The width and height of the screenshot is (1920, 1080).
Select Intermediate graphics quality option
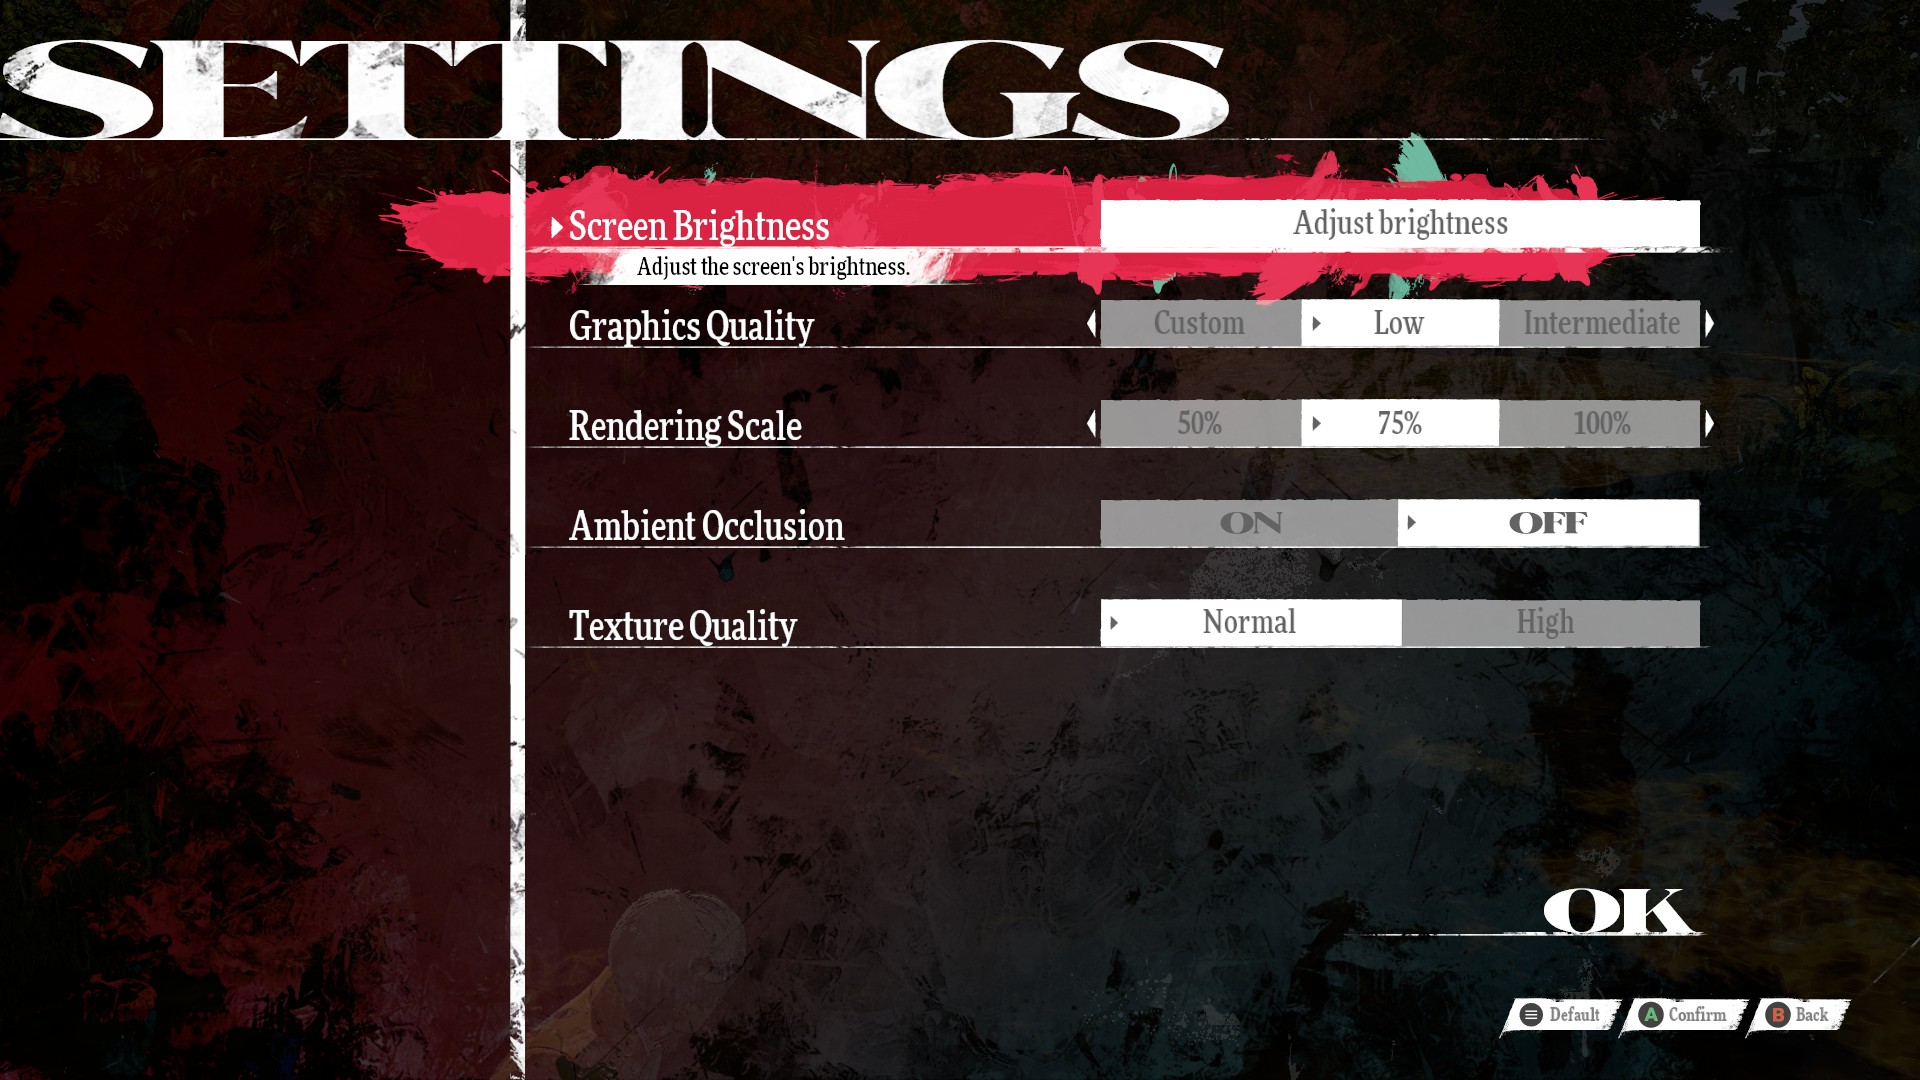(x=1602, y=323)
